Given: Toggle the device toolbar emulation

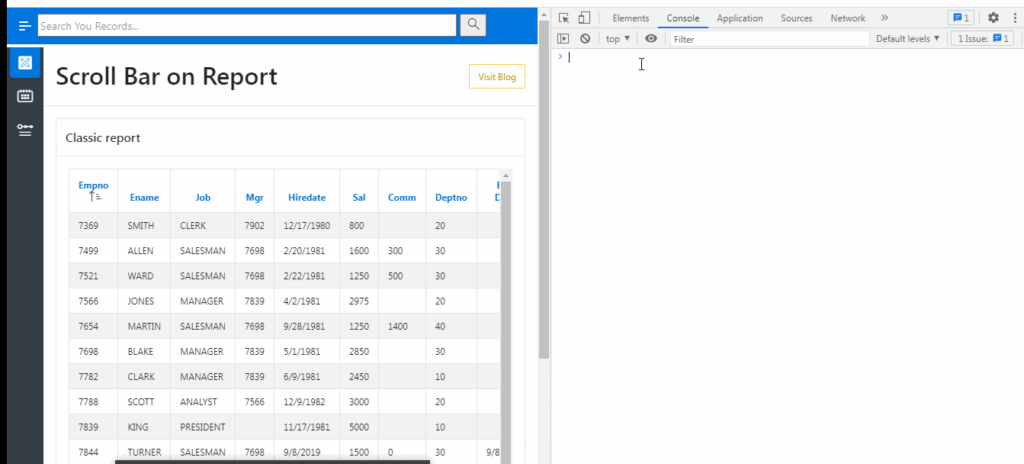Looking at the screenshot, I should point(584,18).
